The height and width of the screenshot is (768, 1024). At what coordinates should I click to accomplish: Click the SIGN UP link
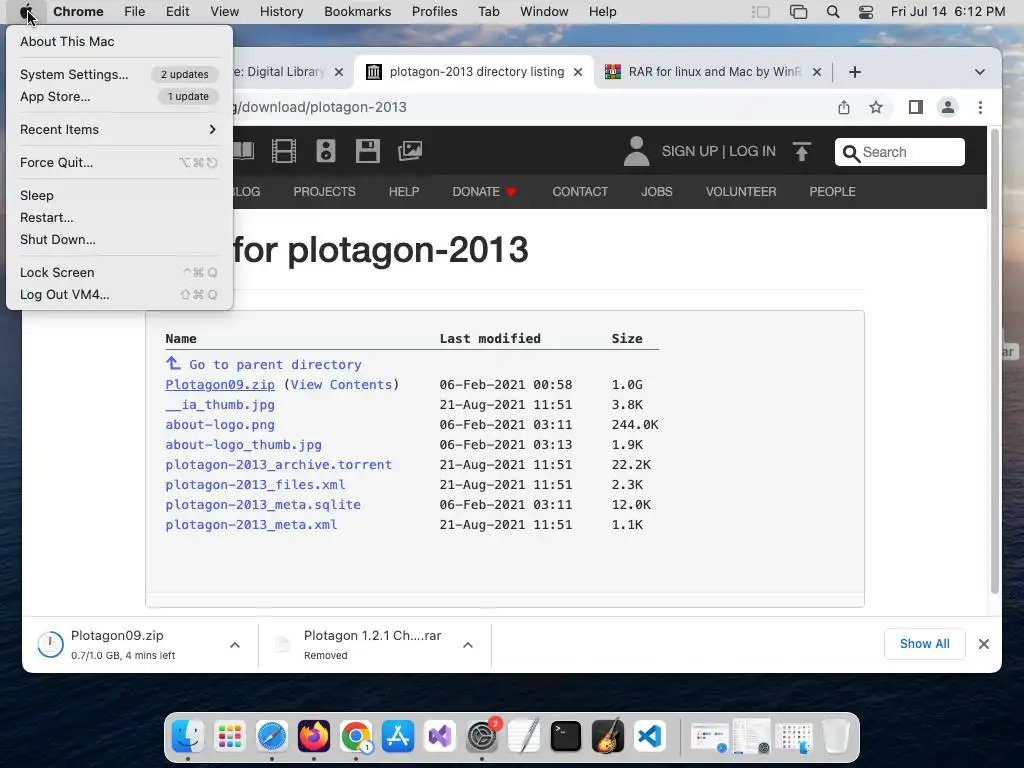[x=690, y=151]
